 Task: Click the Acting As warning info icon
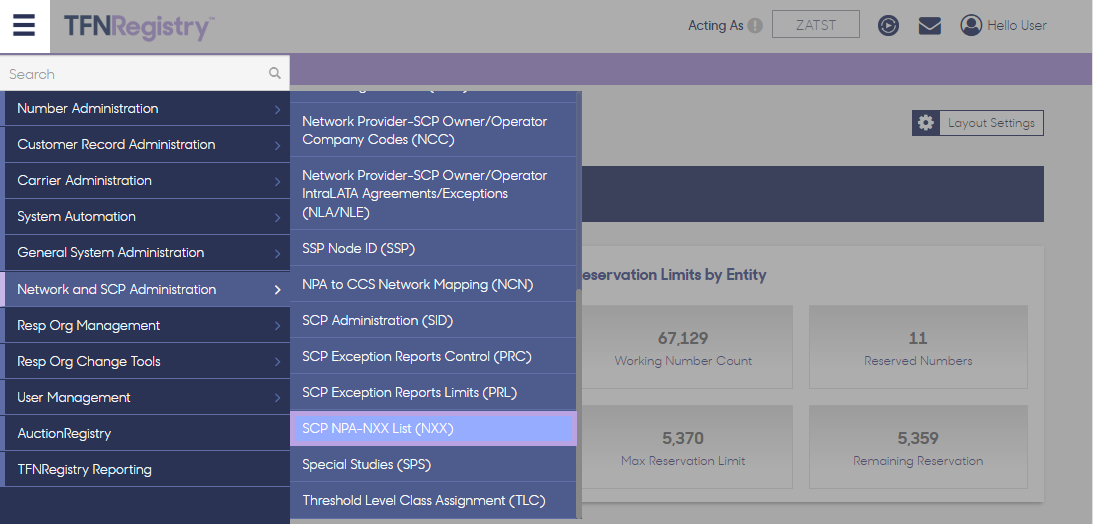coord(755,26)
